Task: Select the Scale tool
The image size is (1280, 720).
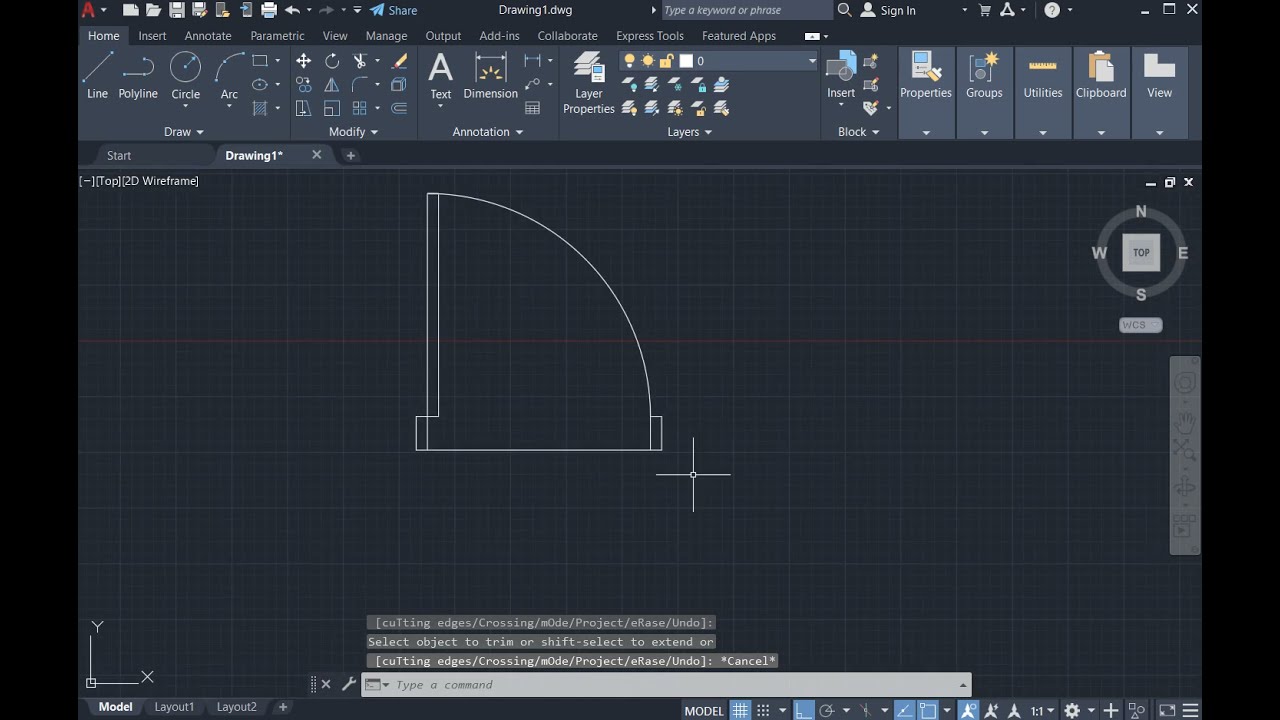Action: point(332,108)
